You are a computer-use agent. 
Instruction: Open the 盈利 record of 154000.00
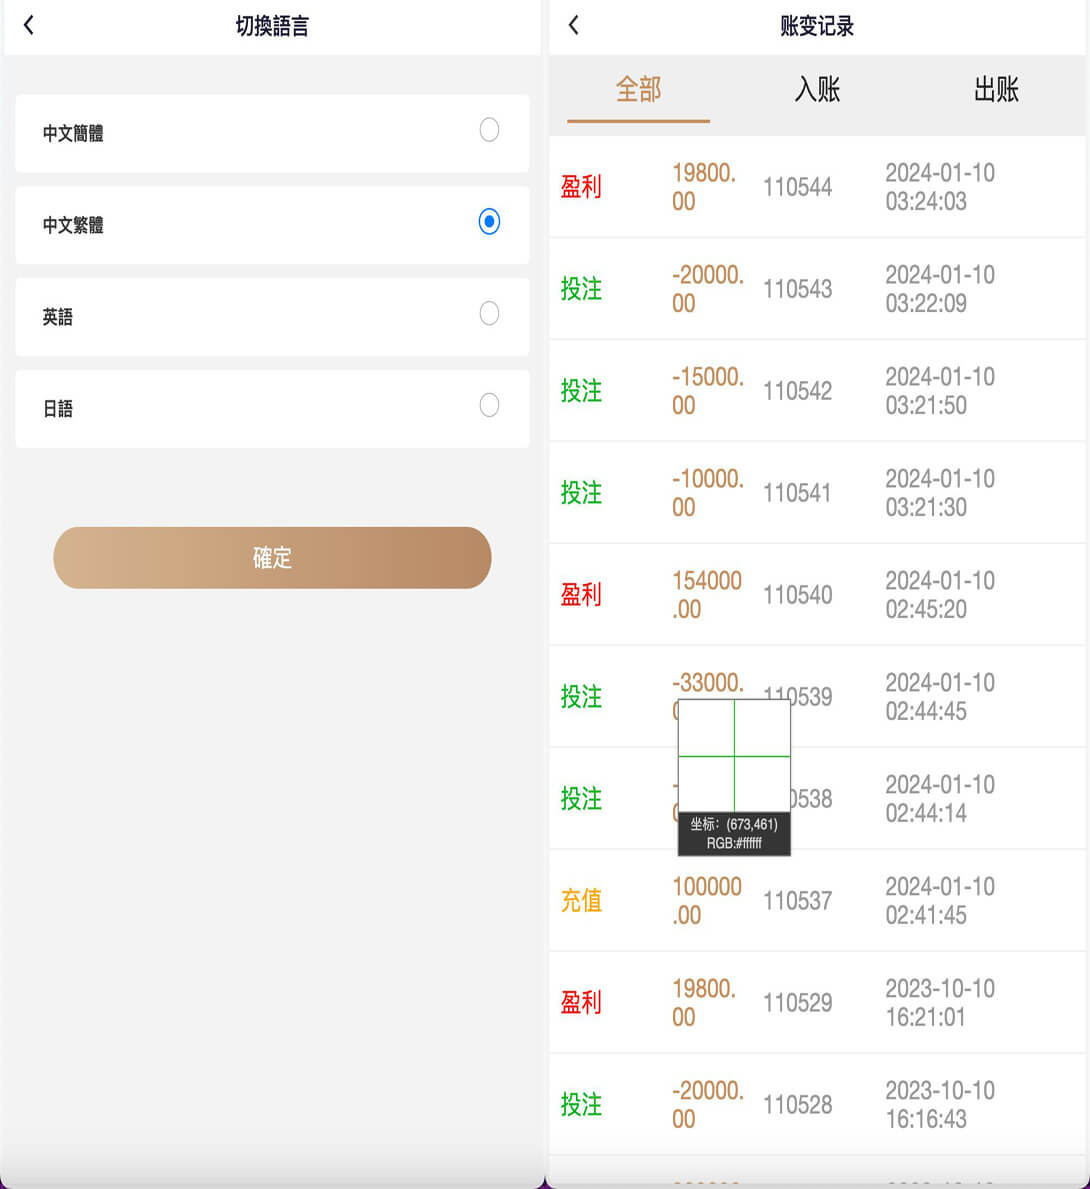tap(817, 595)
